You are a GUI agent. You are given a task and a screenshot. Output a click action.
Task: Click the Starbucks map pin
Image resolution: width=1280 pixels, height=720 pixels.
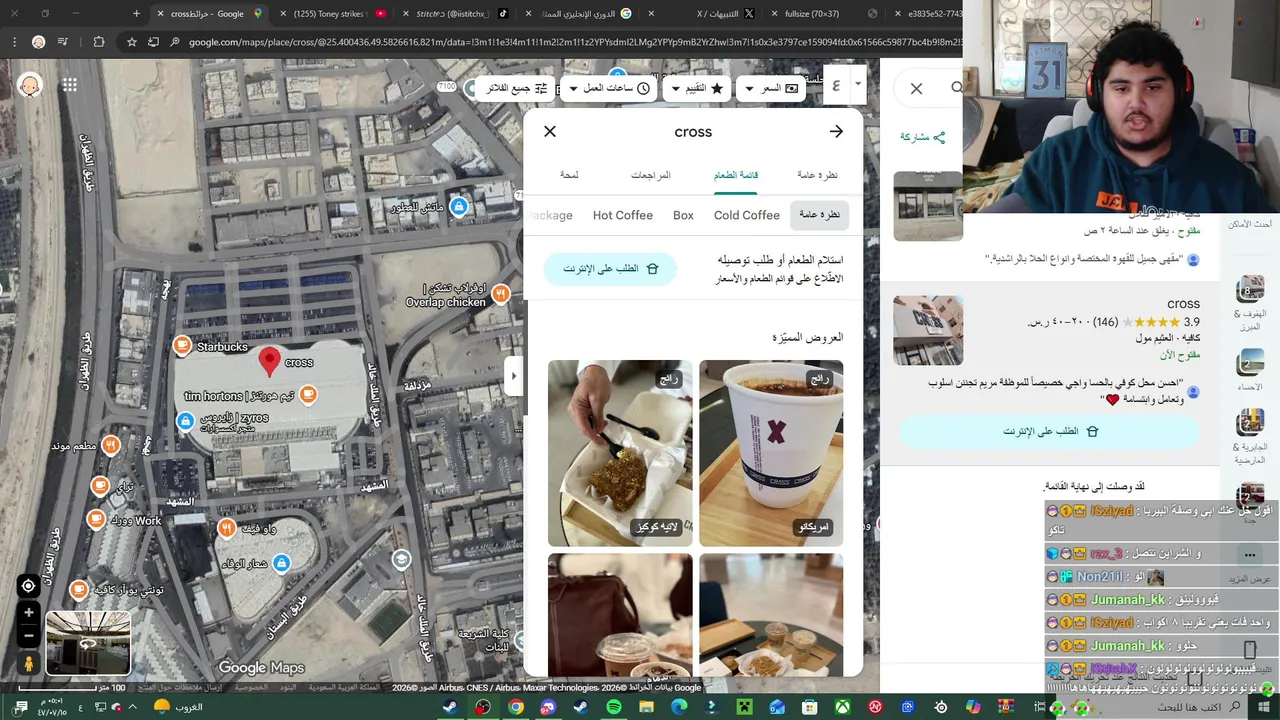(x=182, y=346)
